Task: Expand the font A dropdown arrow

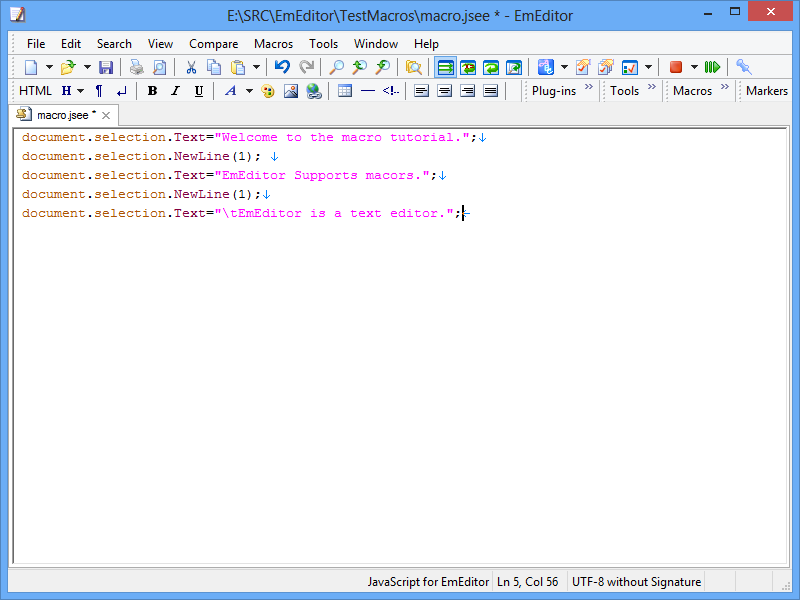Action: (249, 91)
